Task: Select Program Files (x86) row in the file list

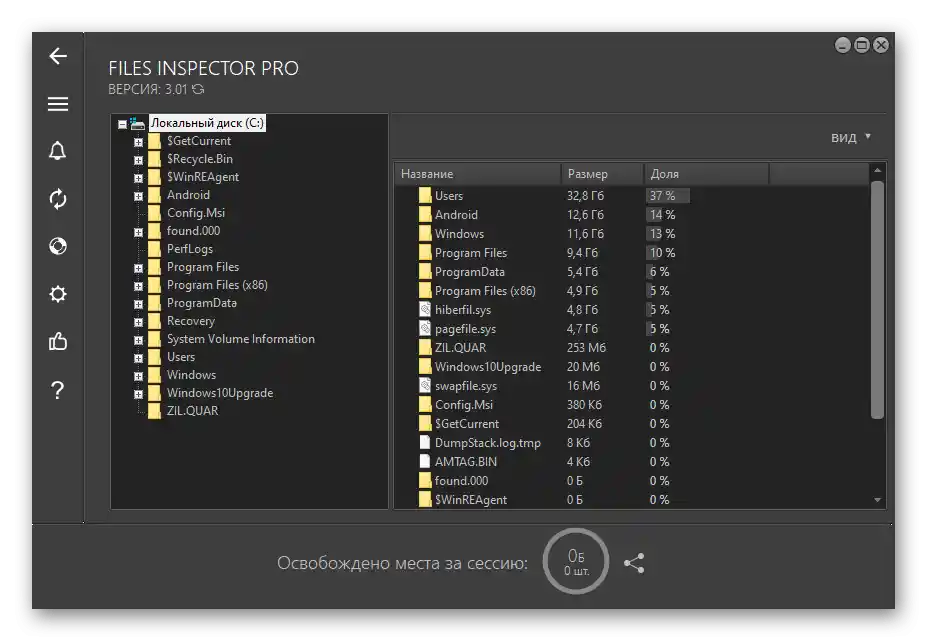Action: coord(633,290)
